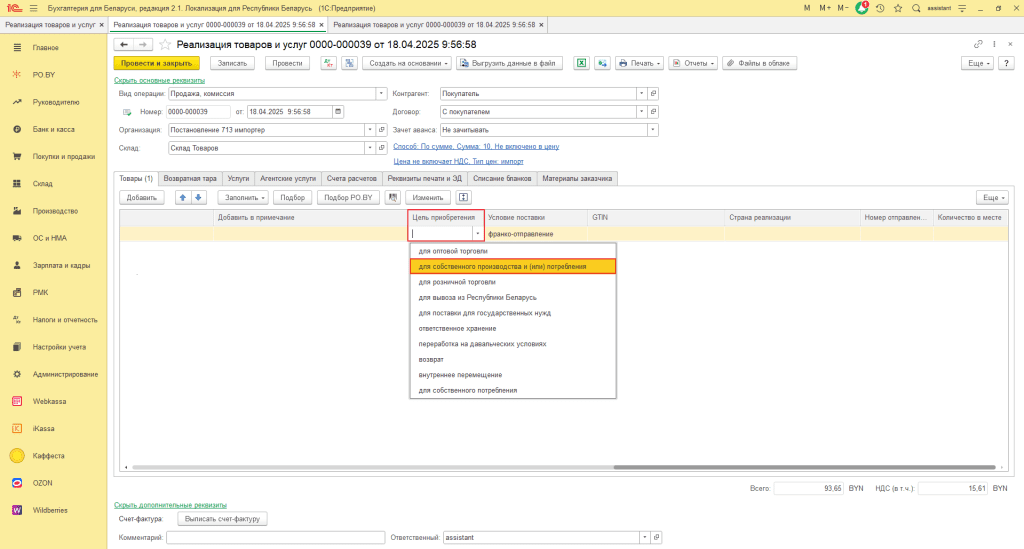Open favorites star in title bar
1024x549 pixels.
tap(898, 8)
